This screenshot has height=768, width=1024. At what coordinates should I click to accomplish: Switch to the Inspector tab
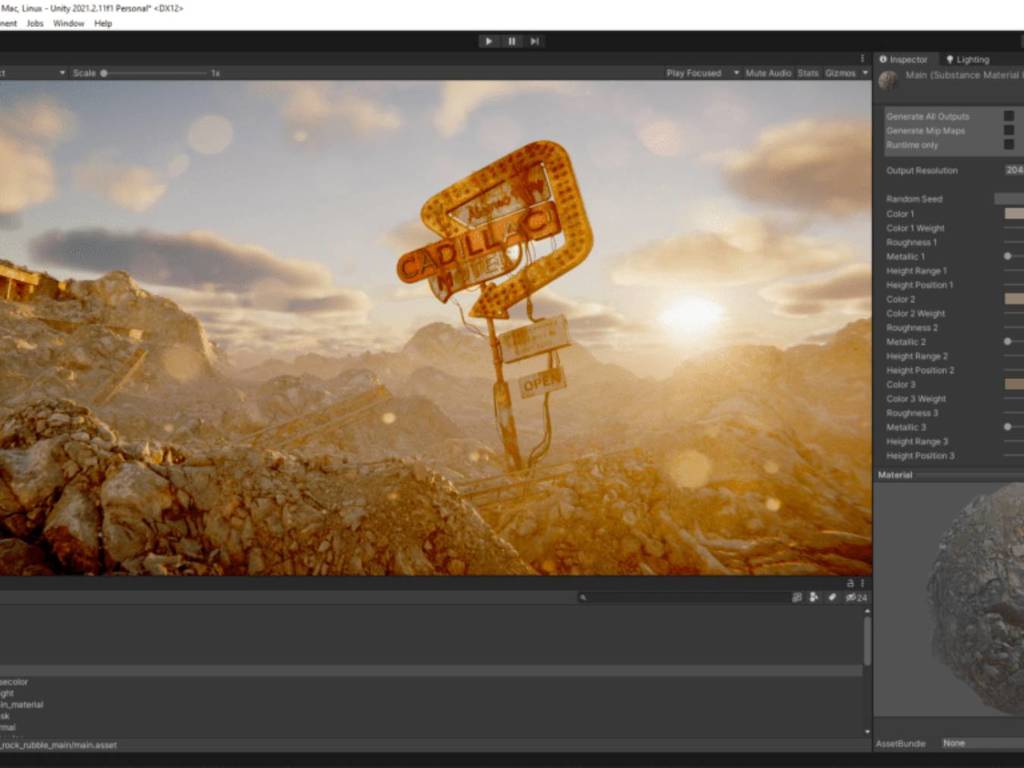click(904, 59)
